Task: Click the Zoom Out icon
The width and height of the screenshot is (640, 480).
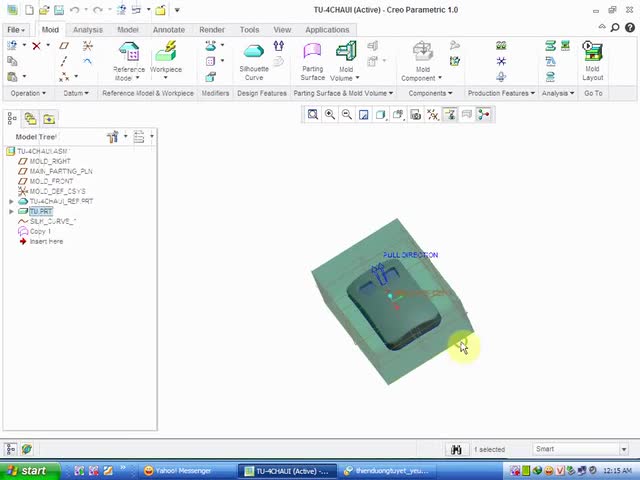Action: (x=347, y=115)
